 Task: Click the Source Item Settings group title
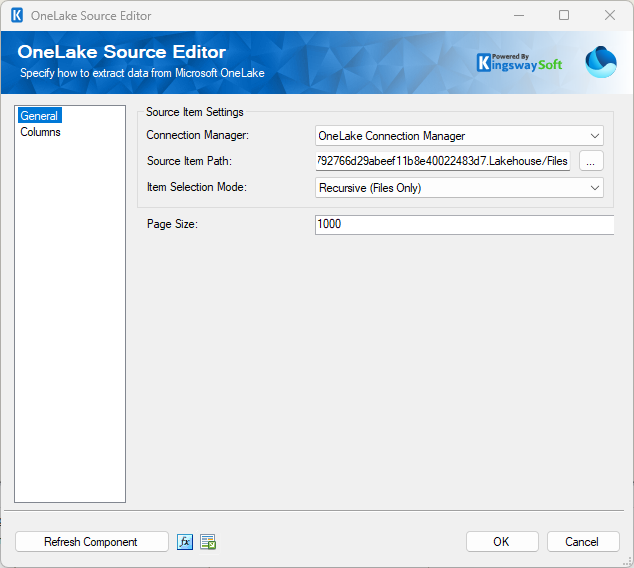click(194, 112)
